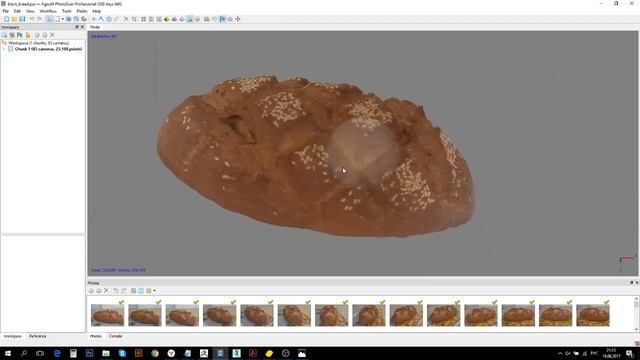Click Remove Items X in the Workspace toolbar

point(52,35)
